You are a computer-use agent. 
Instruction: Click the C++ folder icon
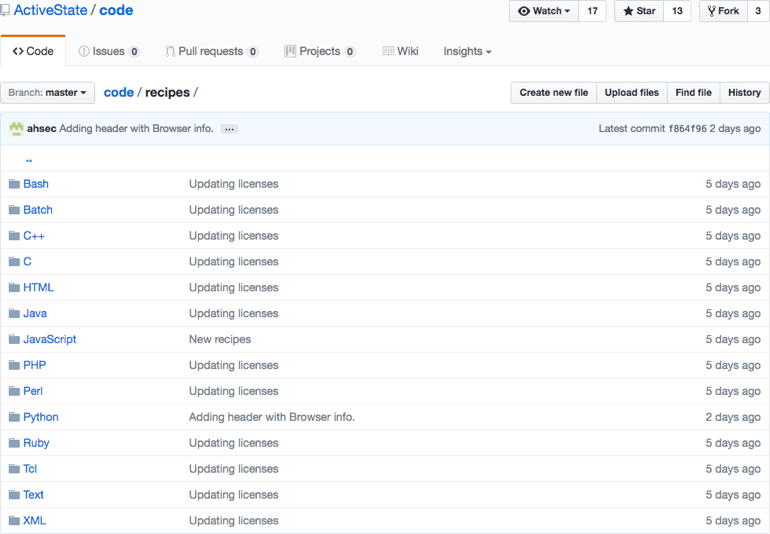14,236
